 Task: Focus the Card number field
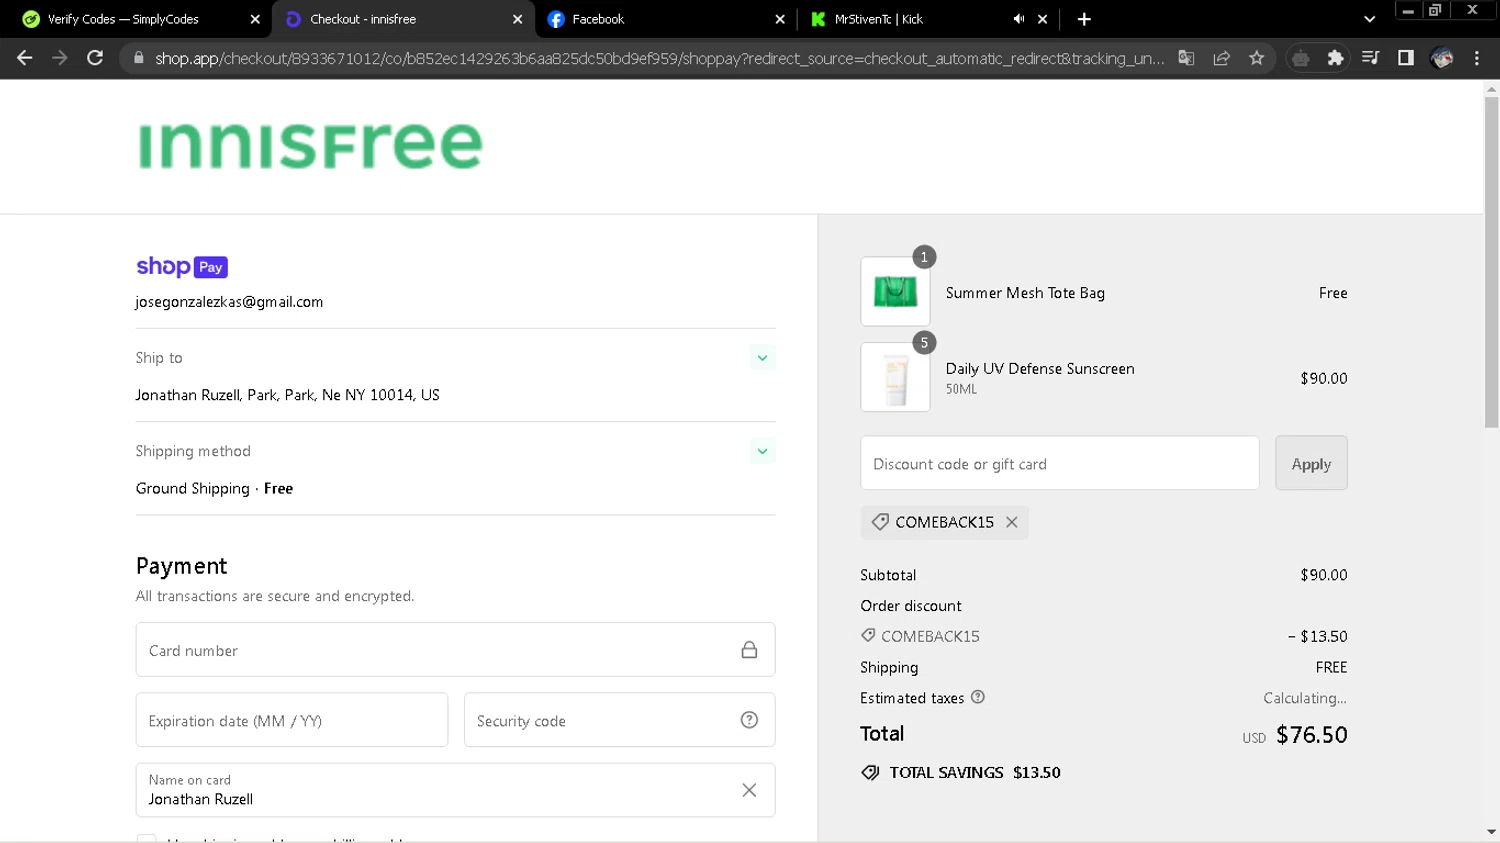[x=455, y=650]
